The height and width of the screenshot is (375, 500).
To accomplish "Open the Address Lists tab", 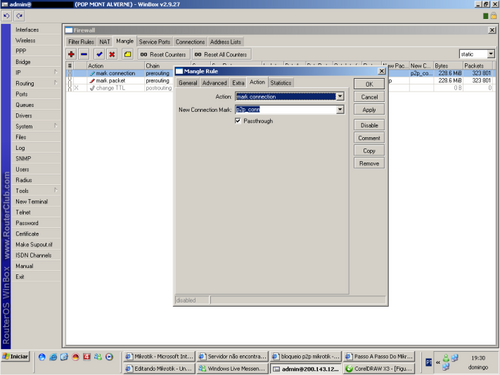I will pos(225,42).
